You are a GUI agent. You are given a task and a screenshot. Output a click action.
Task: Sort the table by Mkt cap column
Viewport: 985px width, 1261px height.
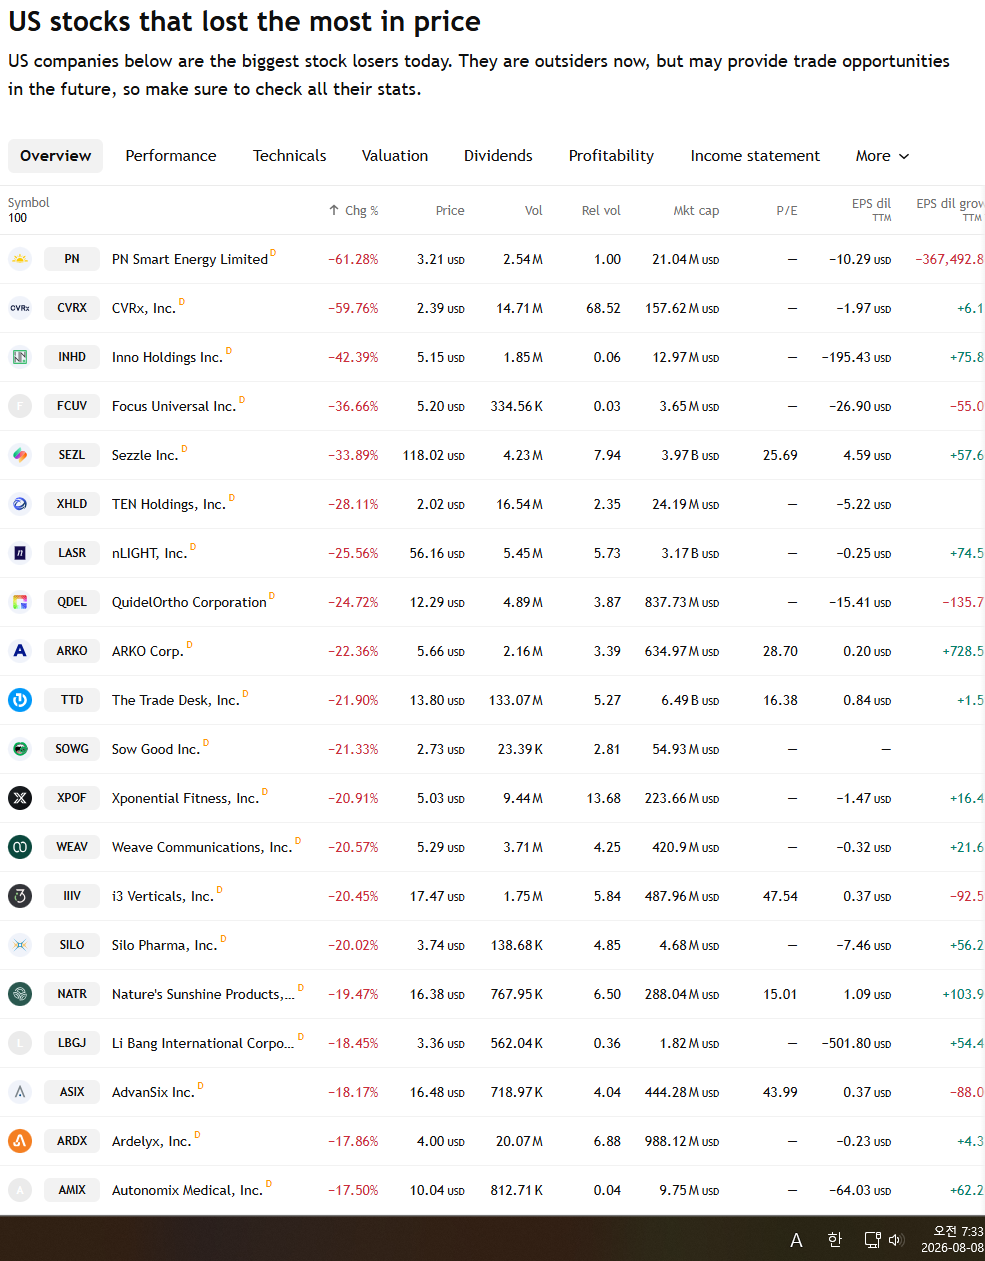(x=696, y=211)
